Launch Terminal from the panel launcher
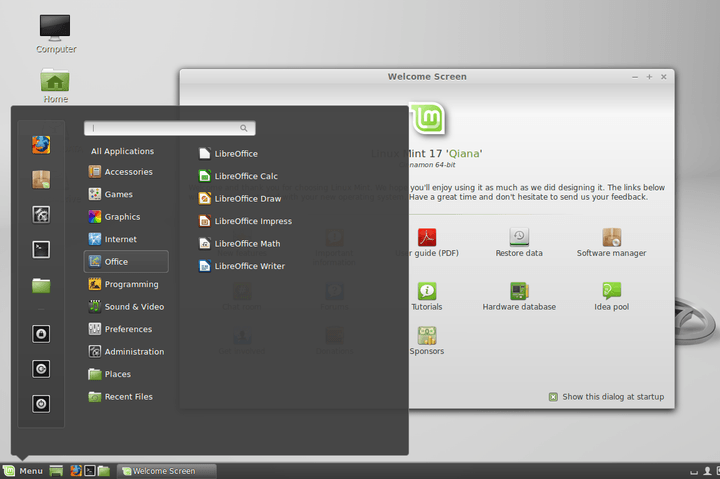 90,471
